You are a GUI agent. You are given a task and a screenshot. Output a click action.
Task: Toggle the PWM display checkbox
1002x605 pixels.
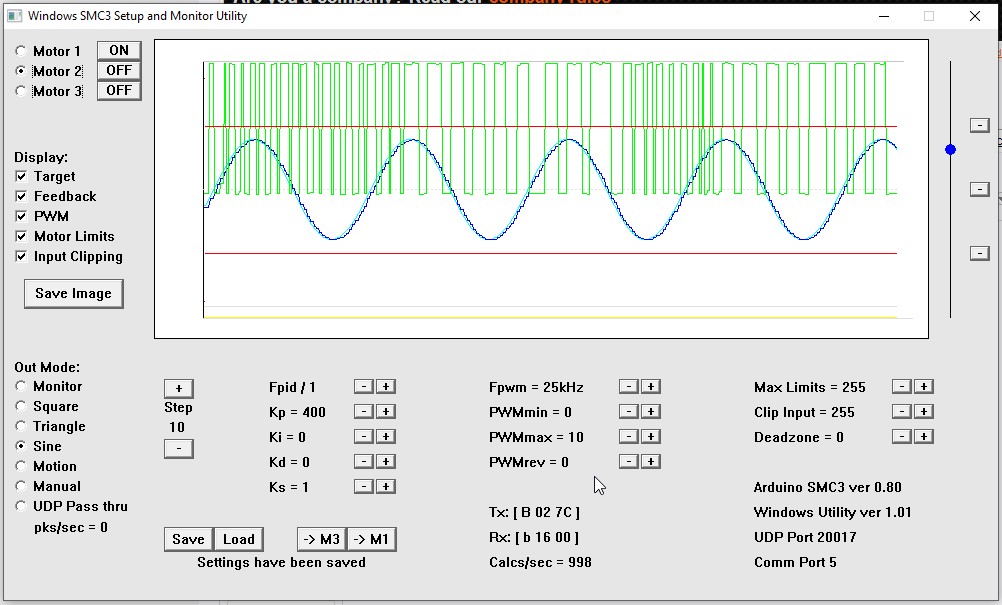[21, 217]
